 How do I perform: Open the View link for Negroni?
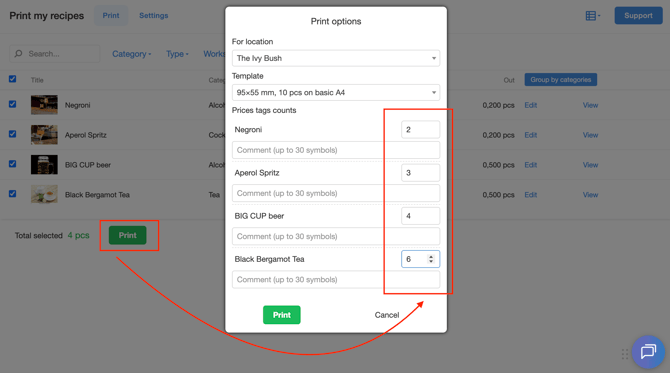(x=591, y=105)
